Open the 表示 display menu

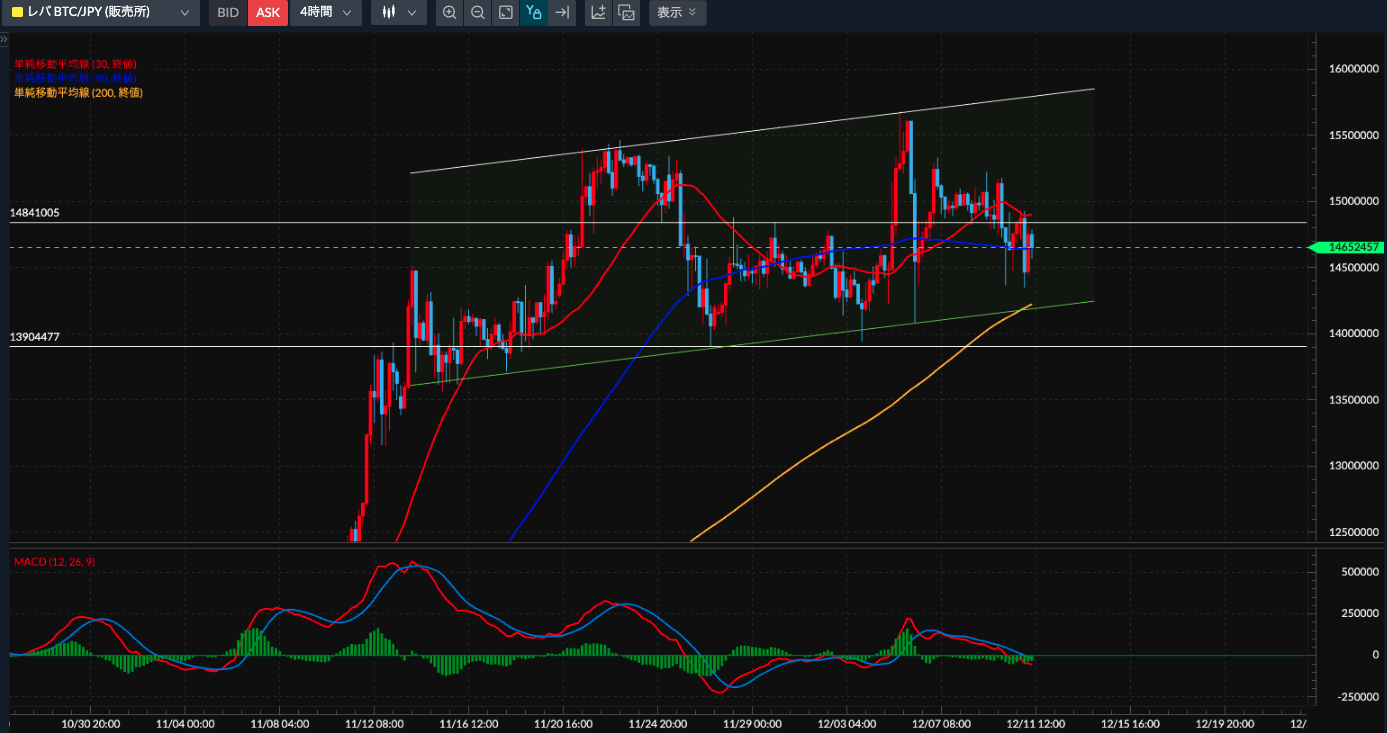677,13
